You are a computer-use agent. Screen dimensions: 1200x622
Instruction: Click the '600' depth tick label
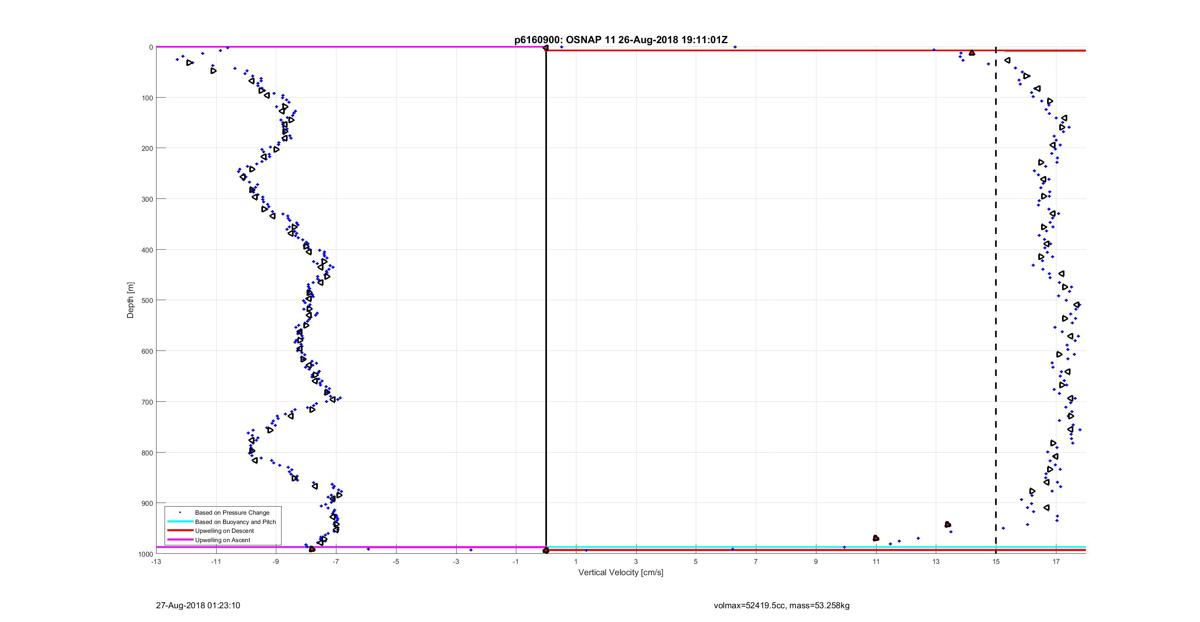[x=145, y=351]
